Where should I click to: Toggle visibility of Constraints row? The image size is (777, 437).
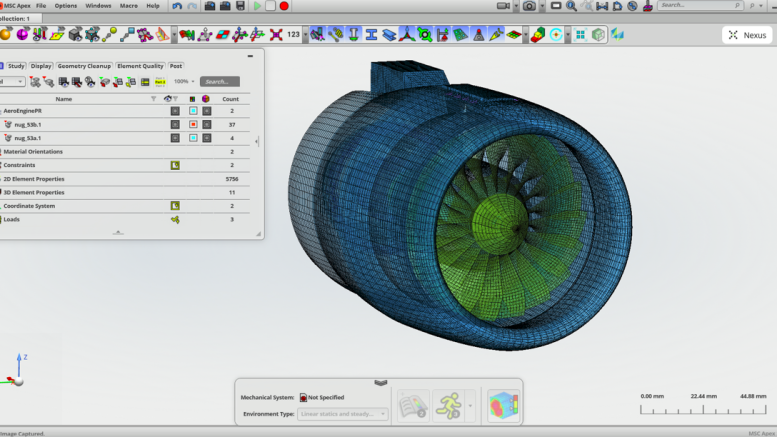tap(174, 165)
